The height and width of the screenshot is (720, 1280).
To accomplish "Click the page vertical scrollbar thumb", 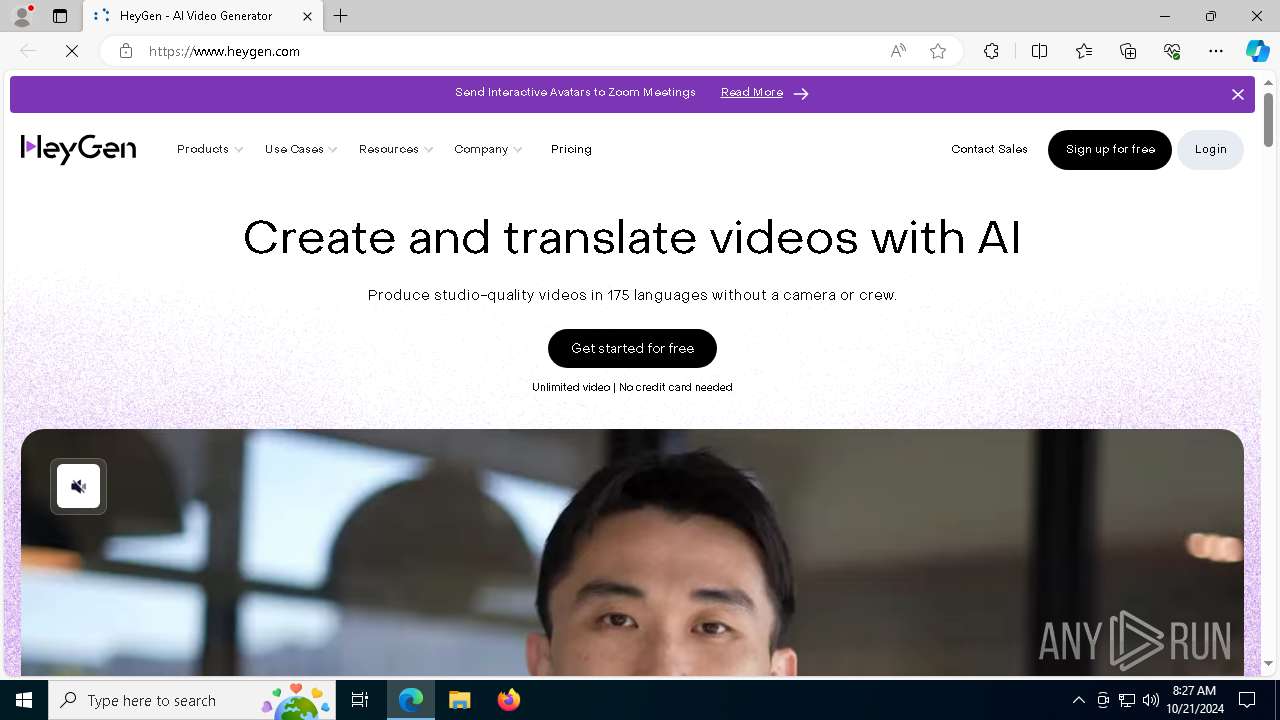I will (1268, 120).
